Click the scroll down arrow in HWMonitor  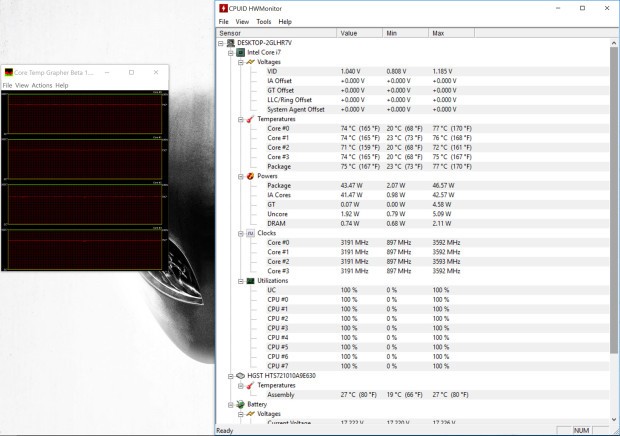pyautogui.click(x=614, y=419)
